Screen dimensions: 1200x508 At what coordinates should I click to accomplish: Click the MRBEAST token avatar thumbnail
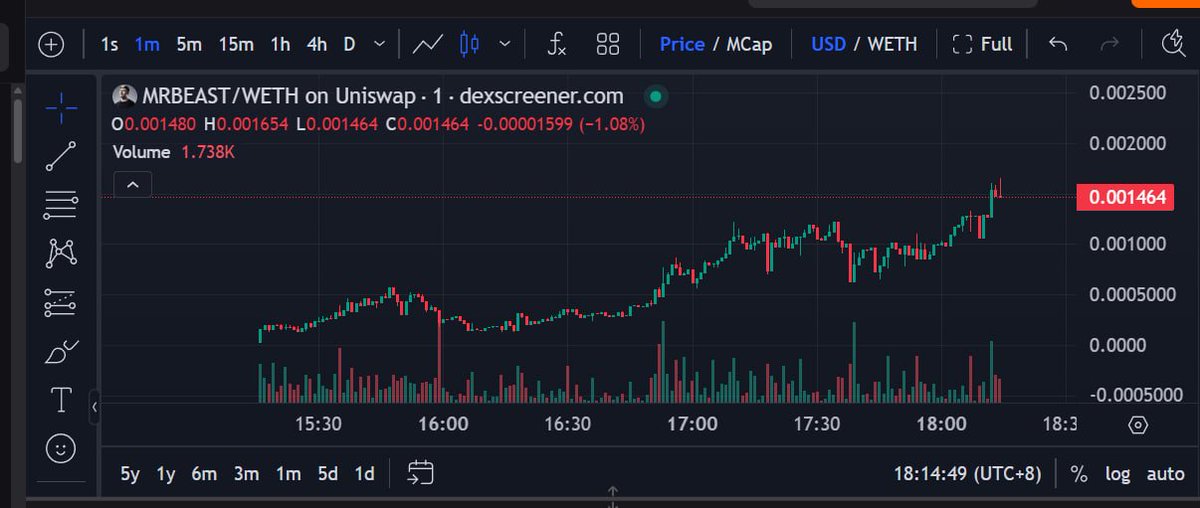[125, 97]
